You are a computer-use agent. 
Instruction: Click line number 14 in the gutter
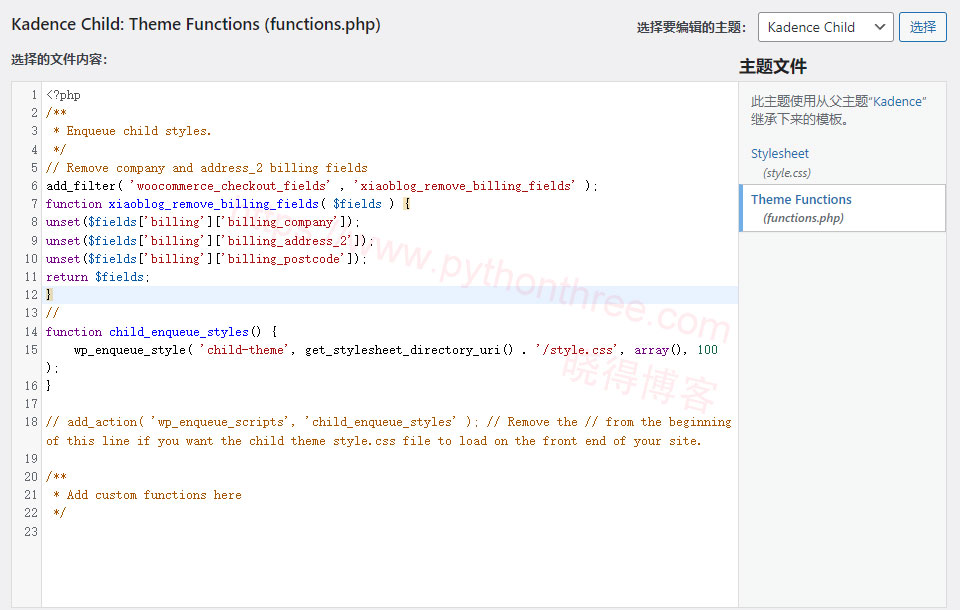point(30,332)
